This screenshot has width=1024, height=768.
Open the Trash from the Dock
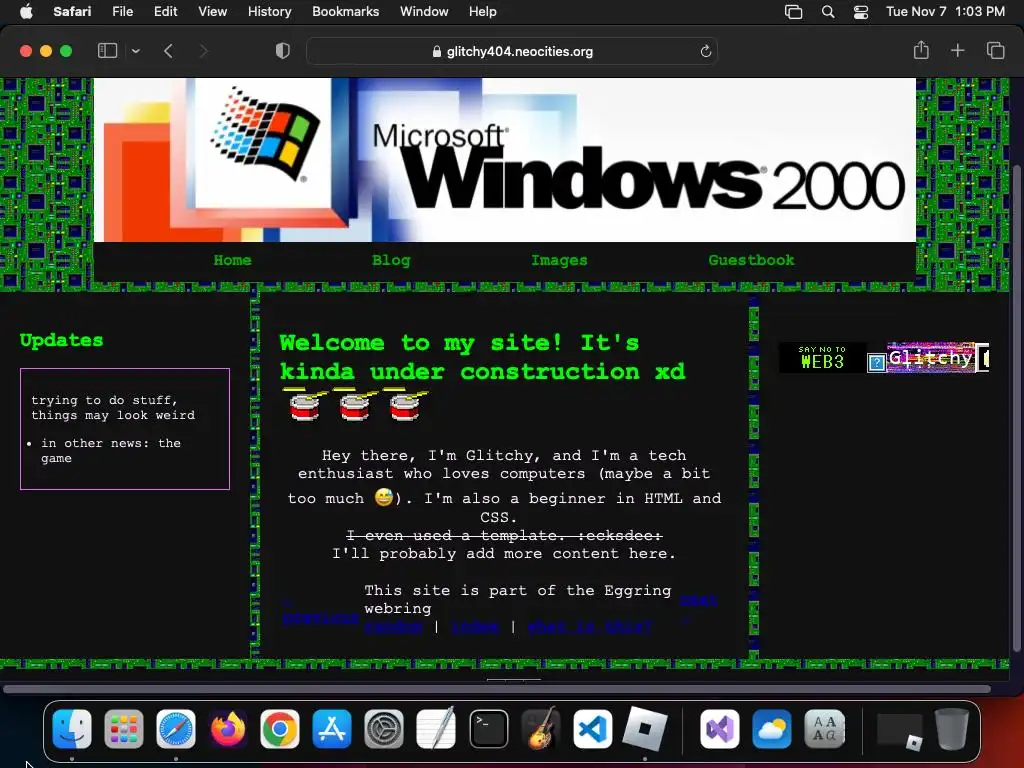coord(952,729)
